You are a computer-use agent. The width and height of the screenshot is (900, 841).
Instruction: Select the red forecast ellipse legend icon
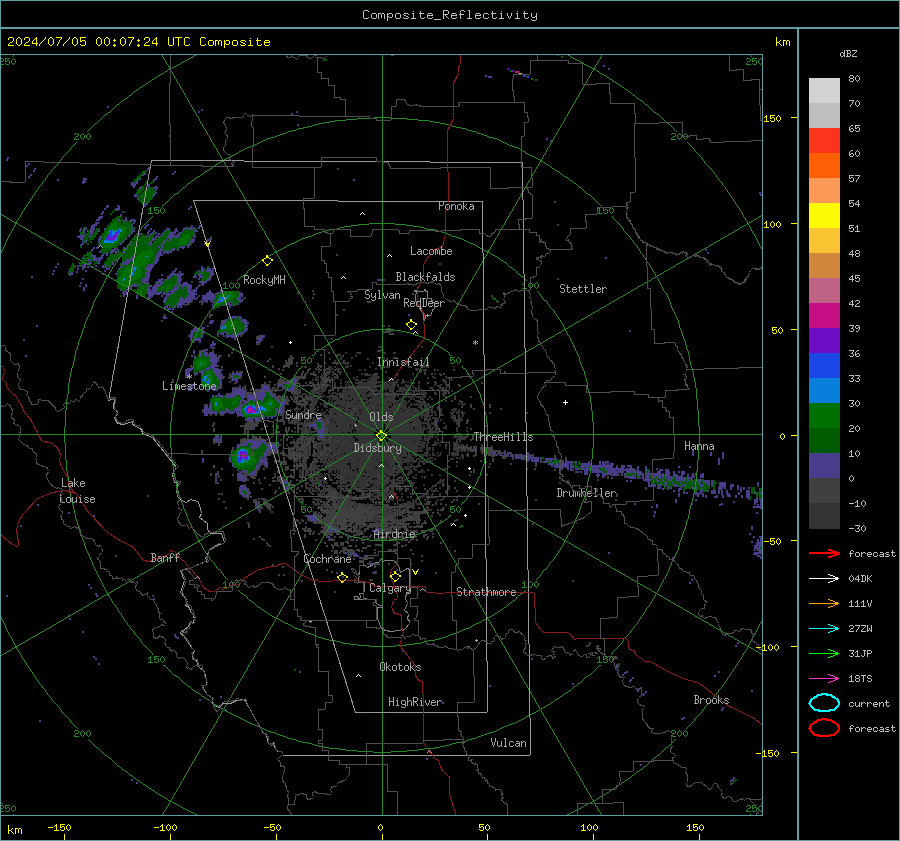point(824,728)
